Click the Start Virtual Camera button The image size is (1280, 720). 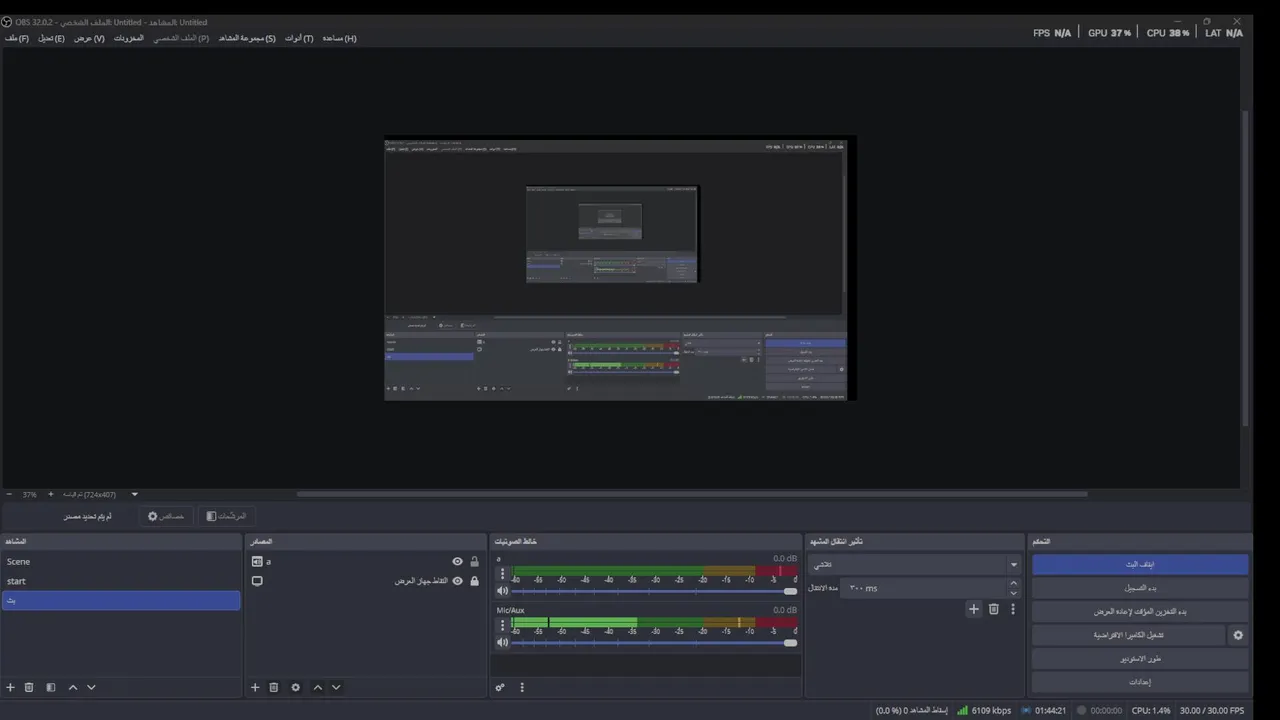pyautogui.click(x=1129, y=635)
